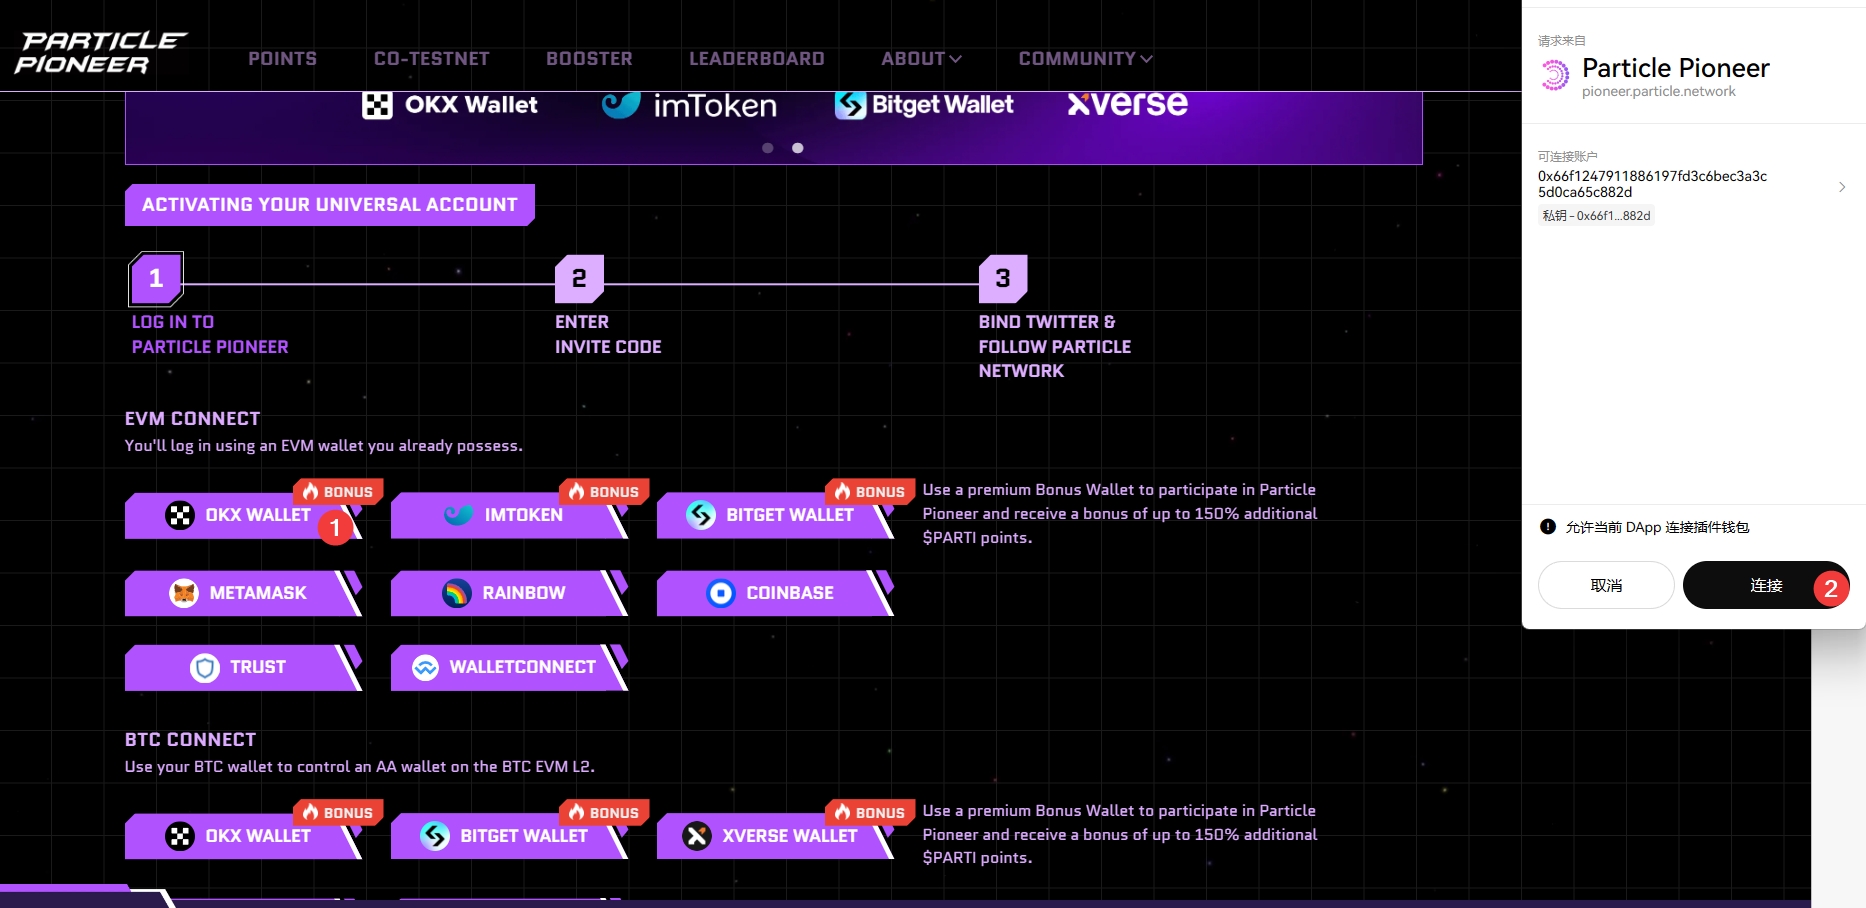
Task: Expand the connectable account chevron
Action: pos(1842,187)
